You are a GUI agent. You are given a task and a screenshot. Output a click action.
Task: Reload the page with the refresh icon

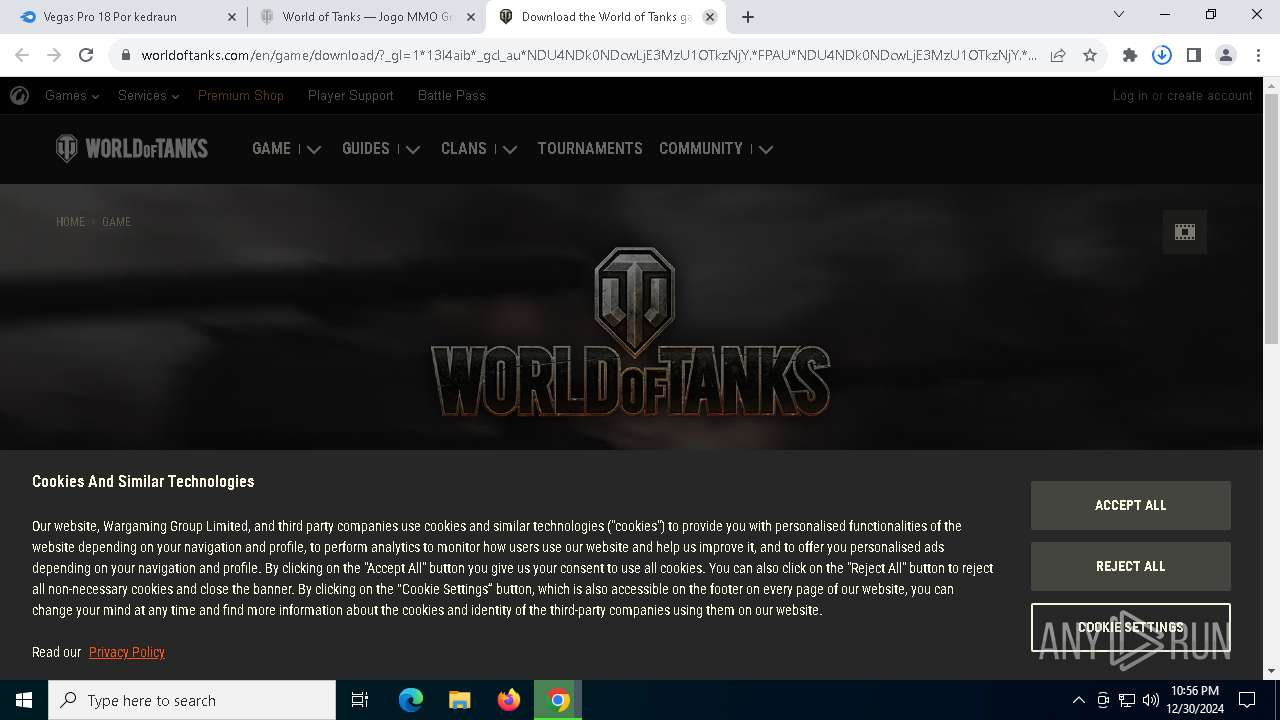[x=86, y=55]
